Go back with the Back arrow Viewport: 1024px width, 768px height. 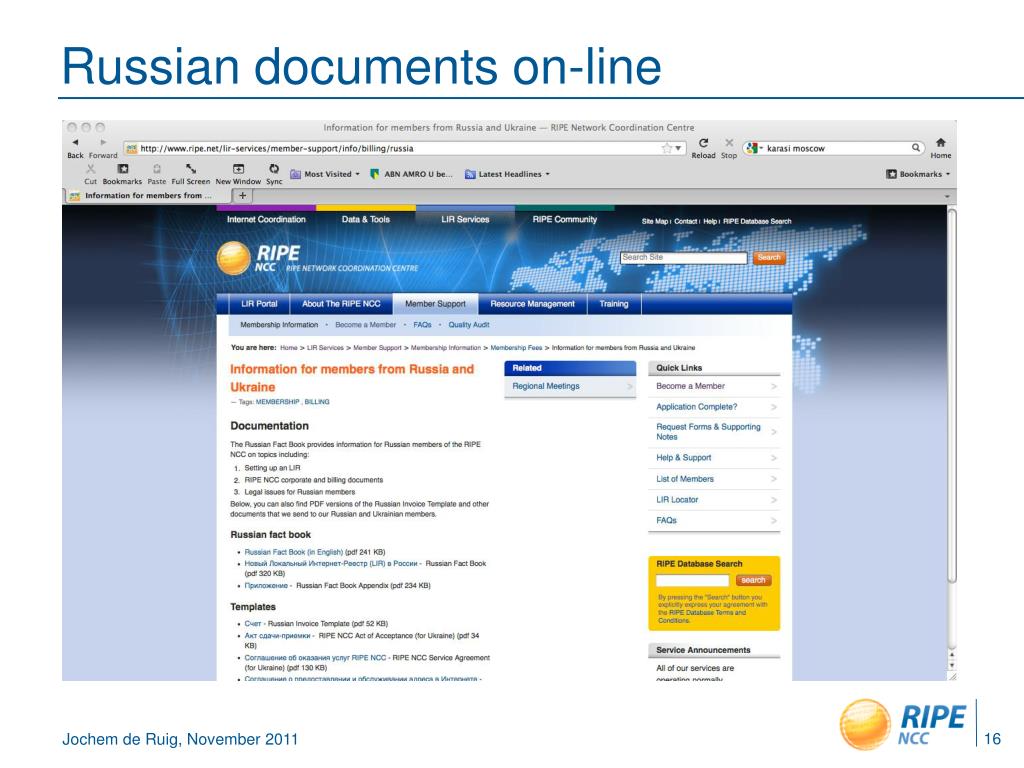click(x=75, y=142)
